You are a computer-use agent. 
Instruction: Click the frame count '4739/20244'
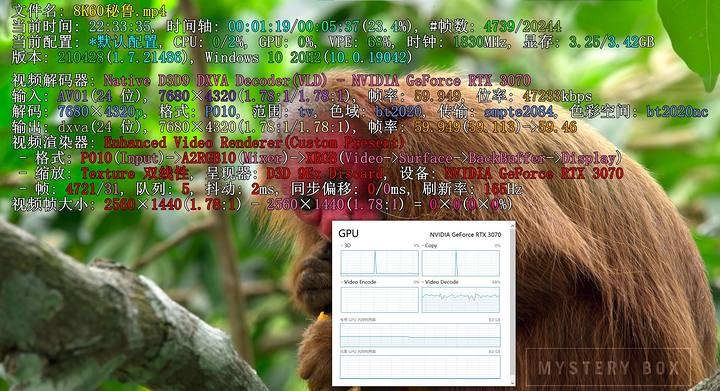522,26
